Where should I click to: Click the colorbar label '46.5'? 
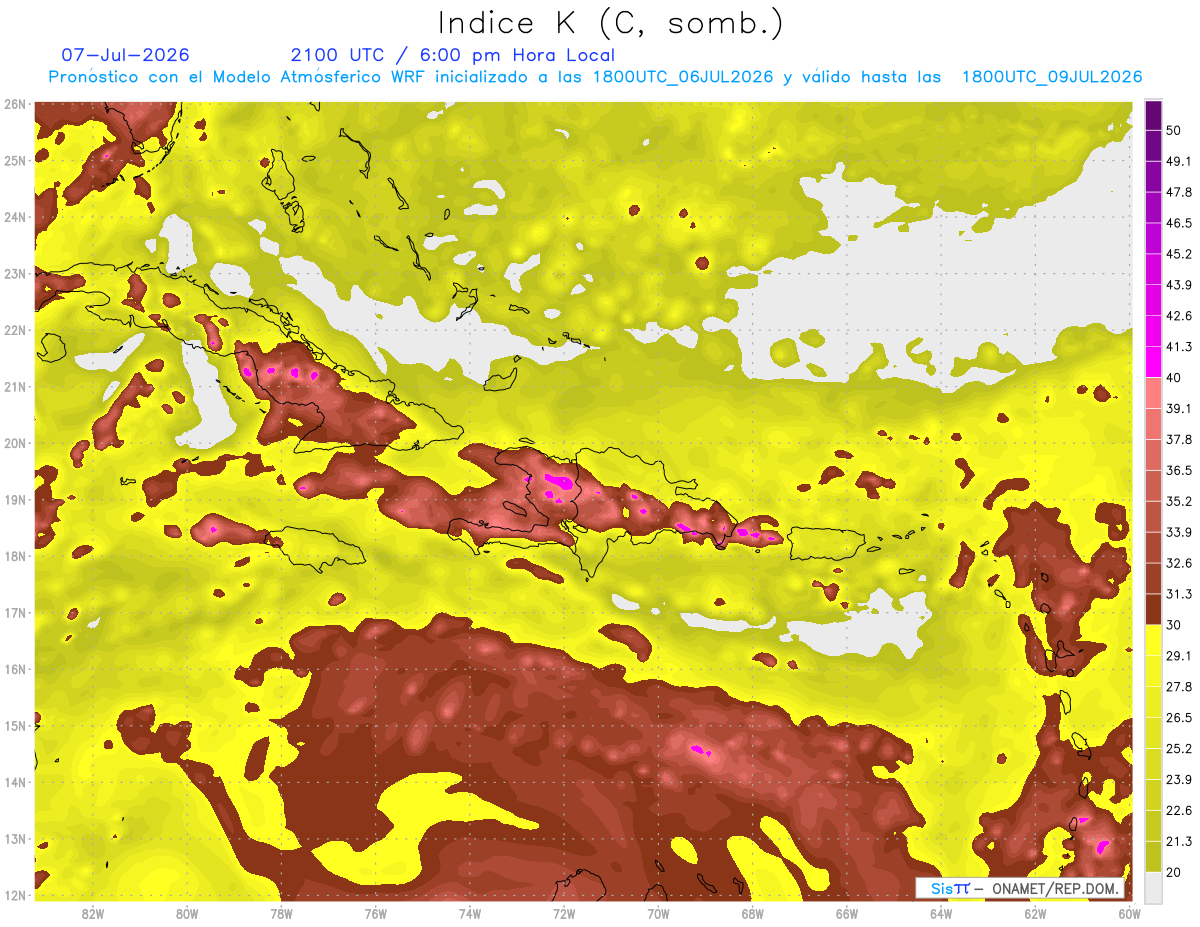coord(1179,223)
